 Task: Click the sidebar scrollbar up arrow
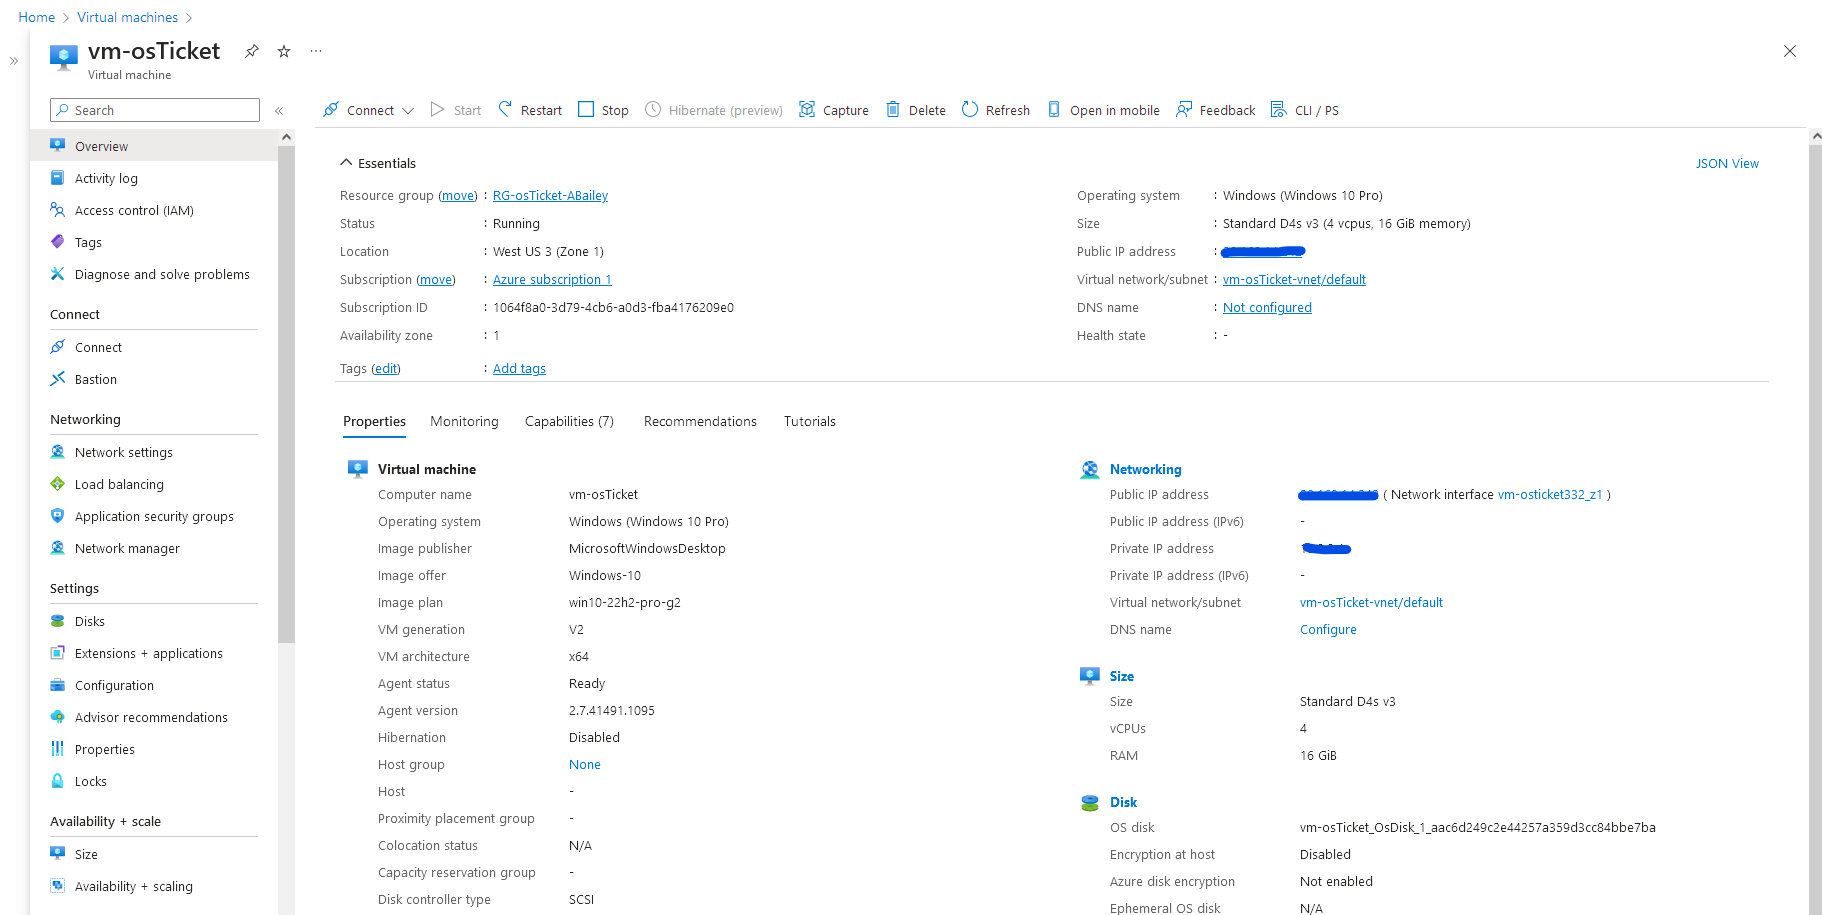tap(286, 137)
